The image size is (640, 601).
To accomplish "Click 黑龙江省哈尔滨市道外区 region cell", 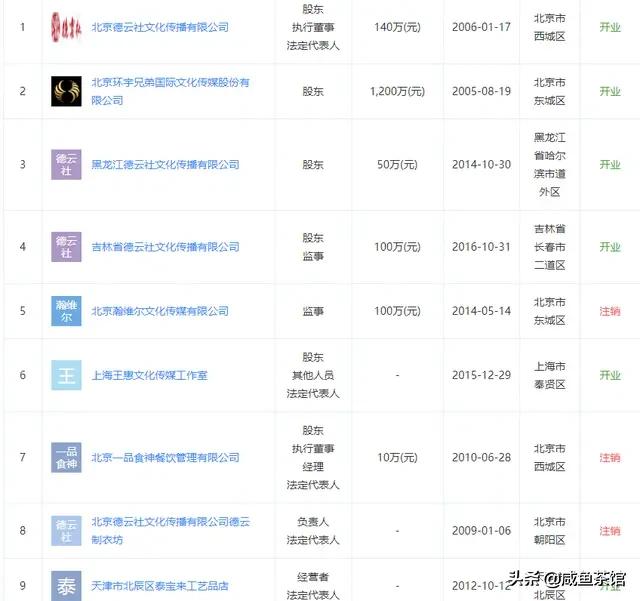I will (549, 165).
